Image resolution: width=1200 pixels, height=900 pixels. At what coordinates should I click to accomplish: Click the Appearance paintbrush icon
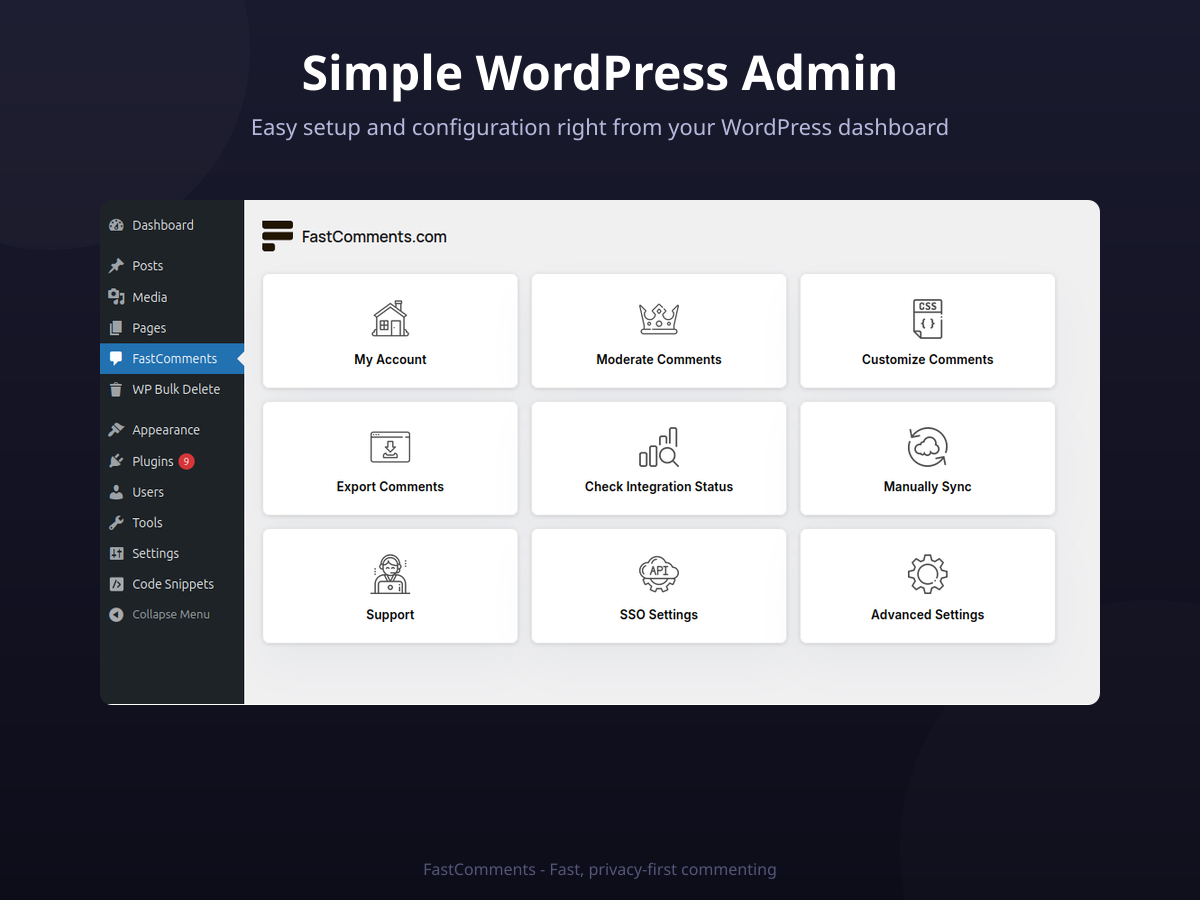click(x=116, y=430)
